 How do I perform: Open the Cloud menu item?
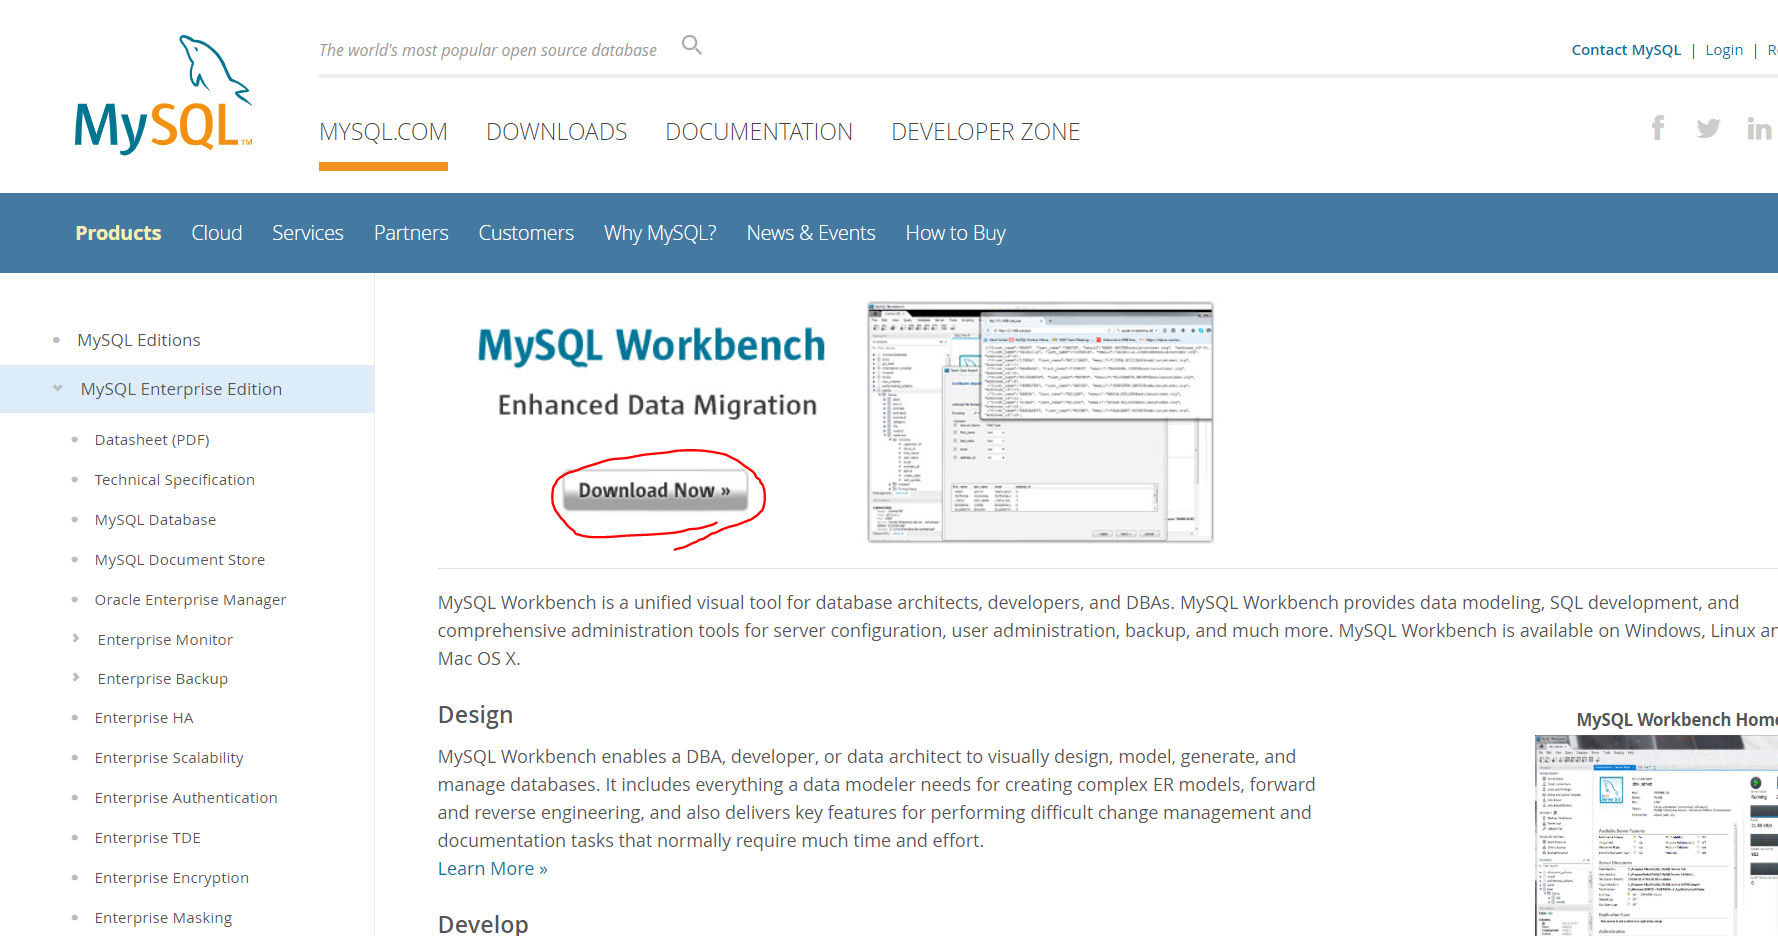click(217, 233)
